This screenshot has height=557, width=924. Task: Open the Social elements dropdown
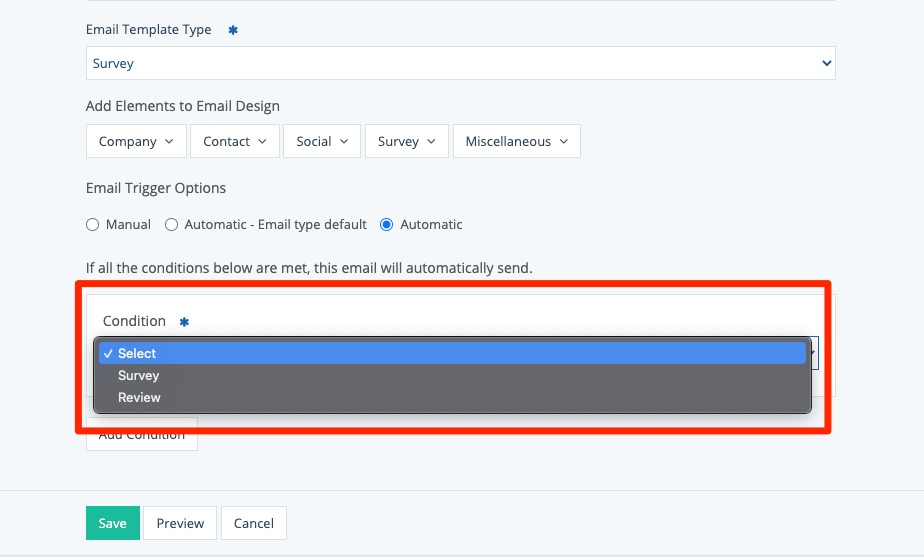click(x=321, y=141)
